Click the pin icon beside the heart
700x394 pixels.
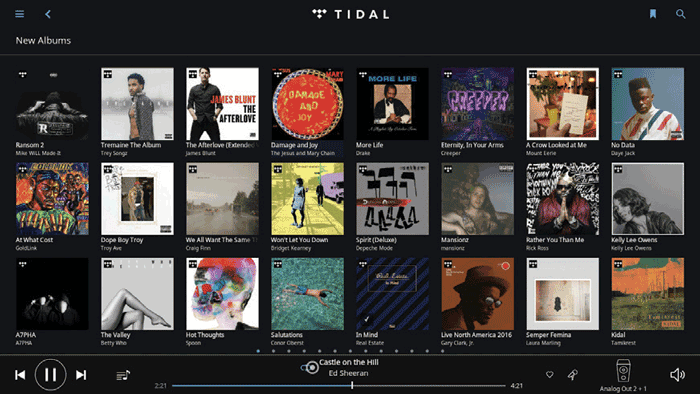click(572, 375)
